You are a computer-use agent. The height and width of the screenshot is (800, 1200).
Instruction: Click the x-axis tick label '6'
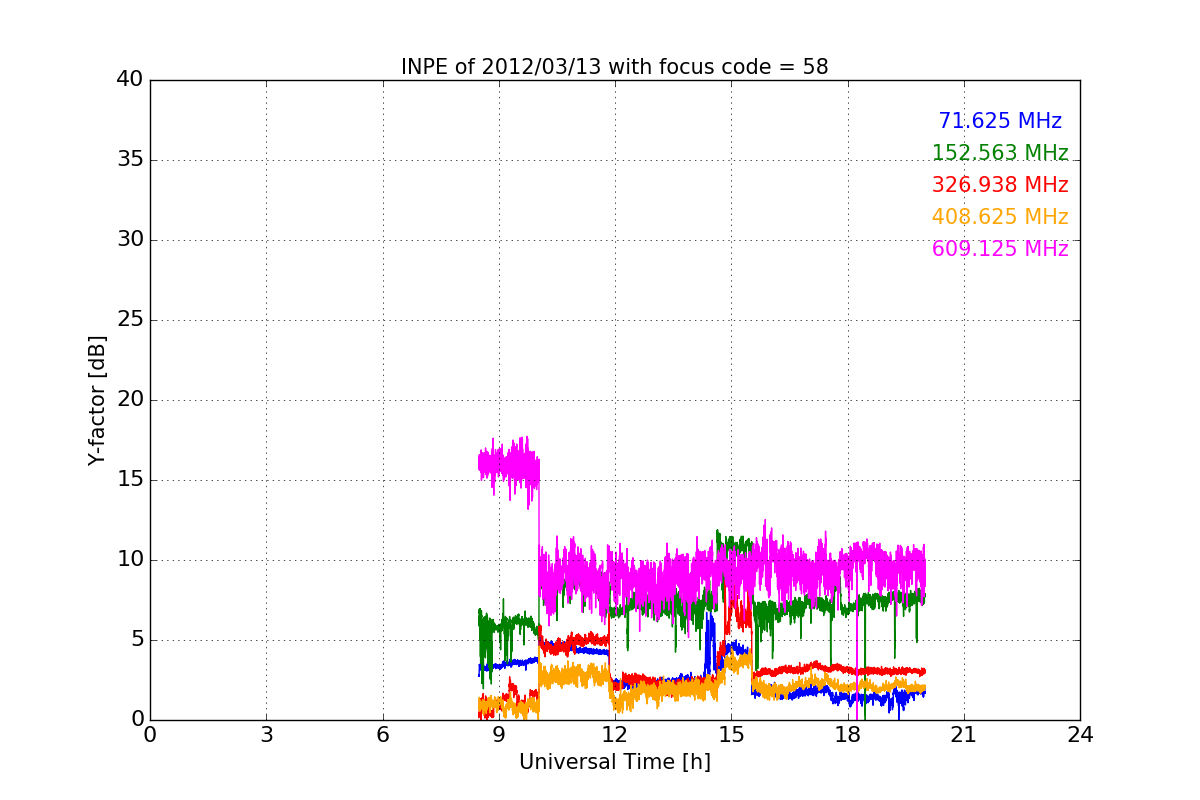(382, 735)
